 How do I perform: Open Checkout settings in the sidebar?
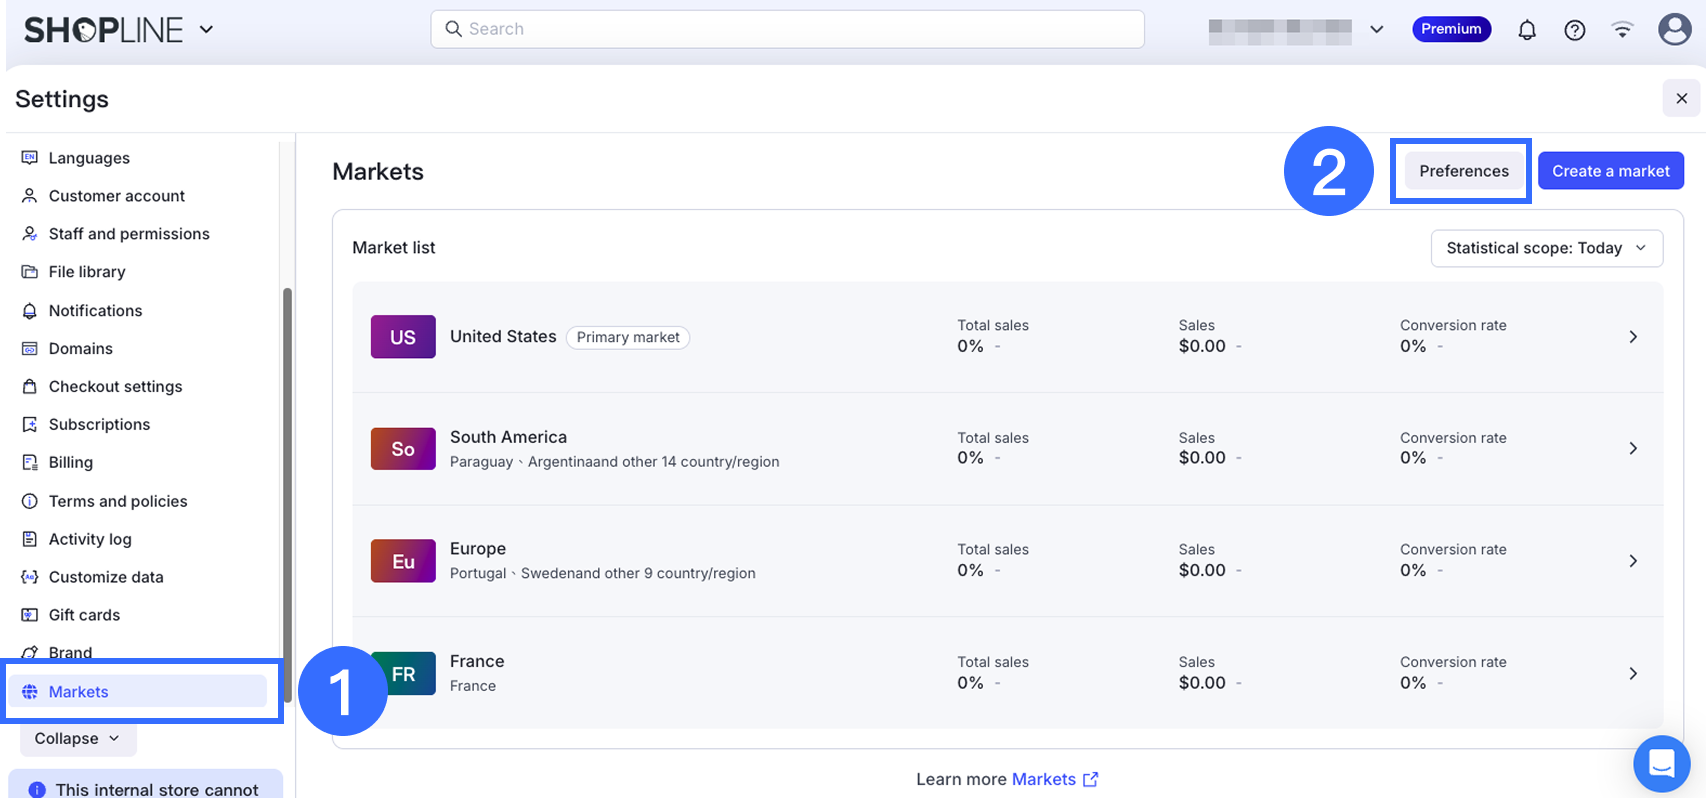(115, 387)
